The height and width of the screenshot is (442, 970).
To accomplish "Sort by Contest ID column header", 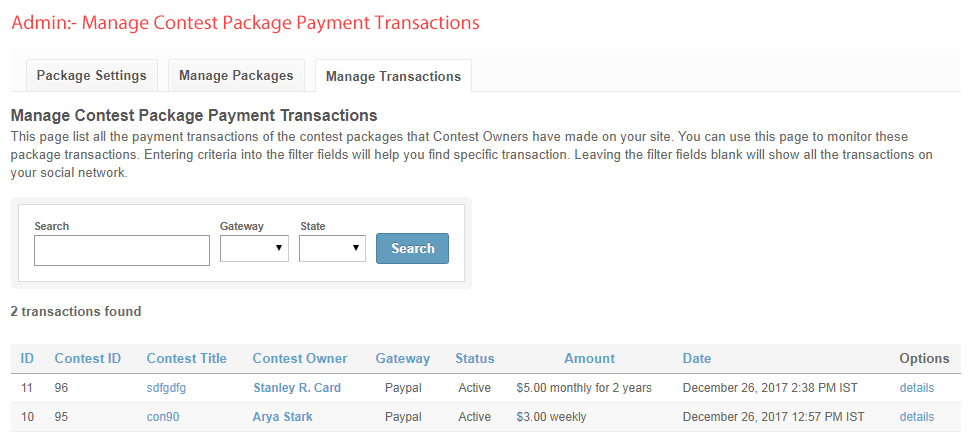I will click(x=88, y=358).
